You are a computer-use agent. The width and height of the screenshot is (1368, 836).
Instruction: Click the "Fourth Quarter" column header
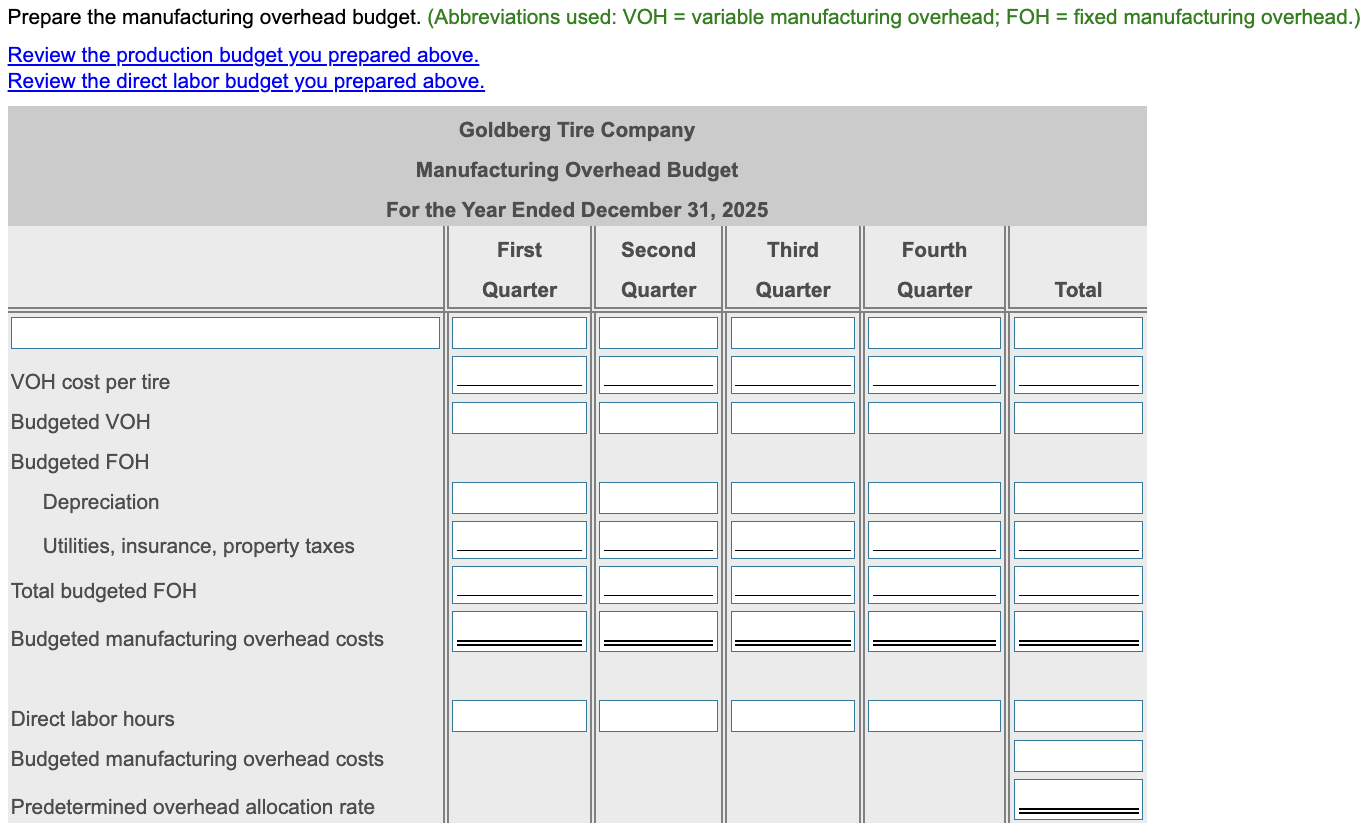(x=934, y=270)
